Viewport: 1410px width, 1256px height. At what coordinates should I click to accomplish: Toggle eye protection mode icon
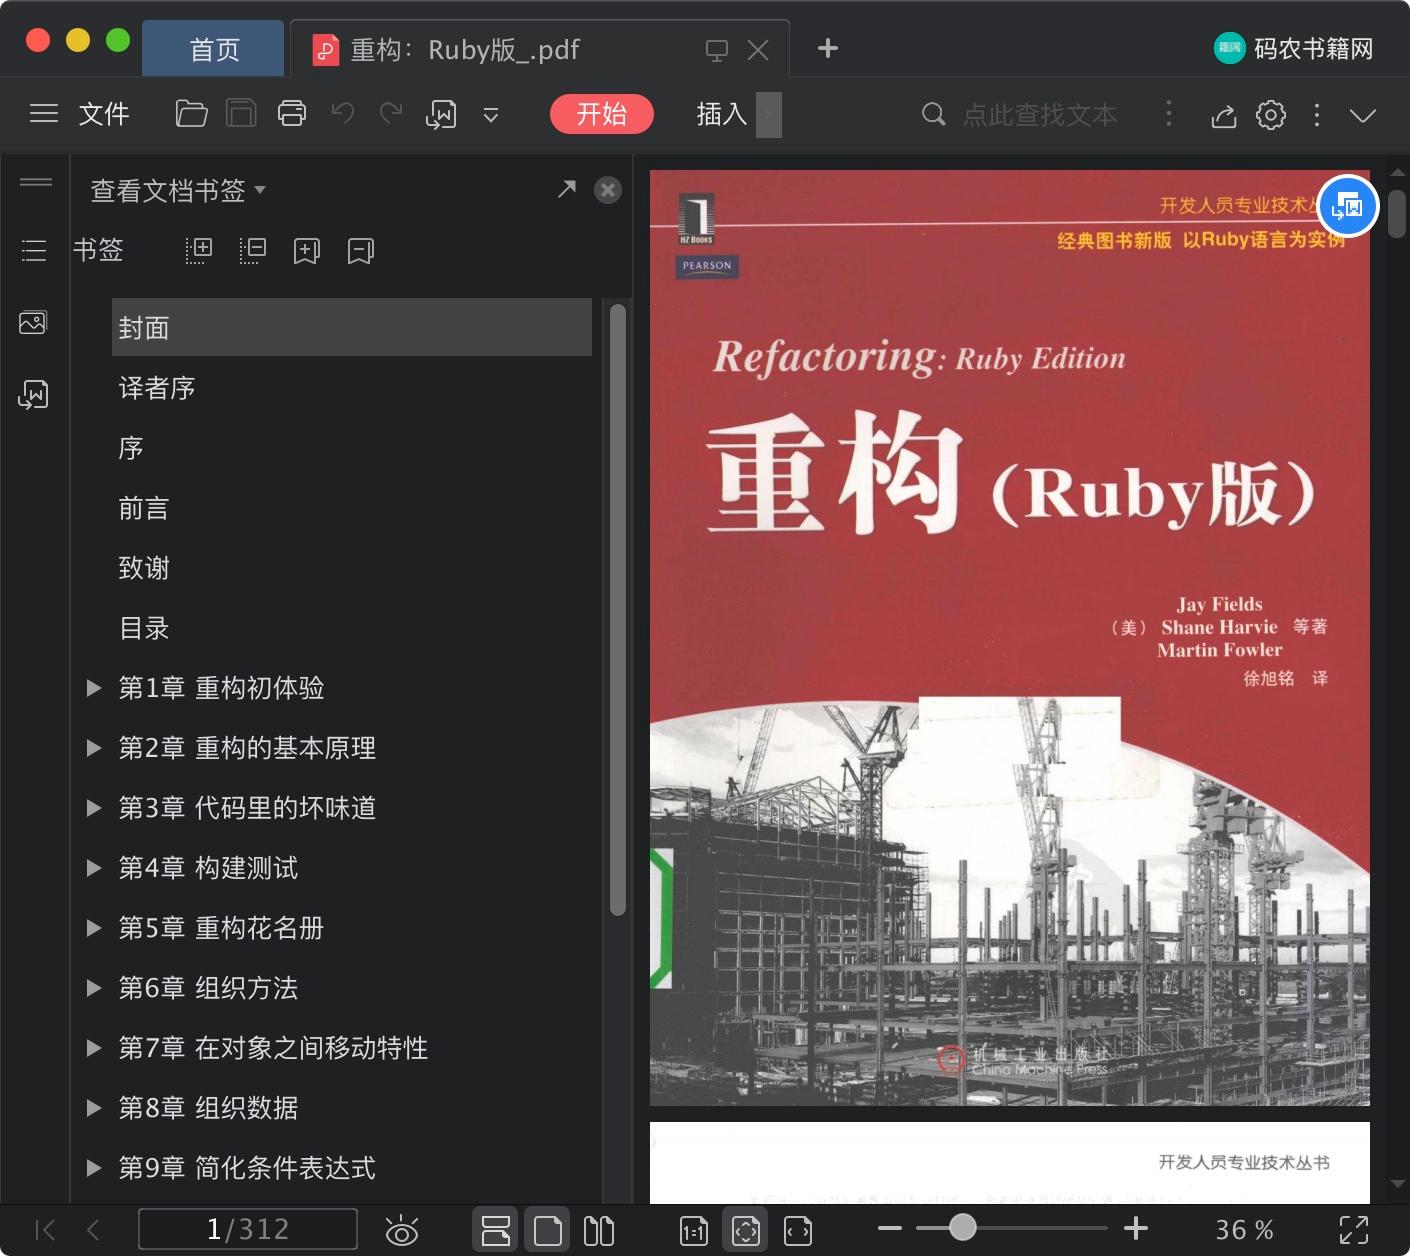pos(402,1230)
